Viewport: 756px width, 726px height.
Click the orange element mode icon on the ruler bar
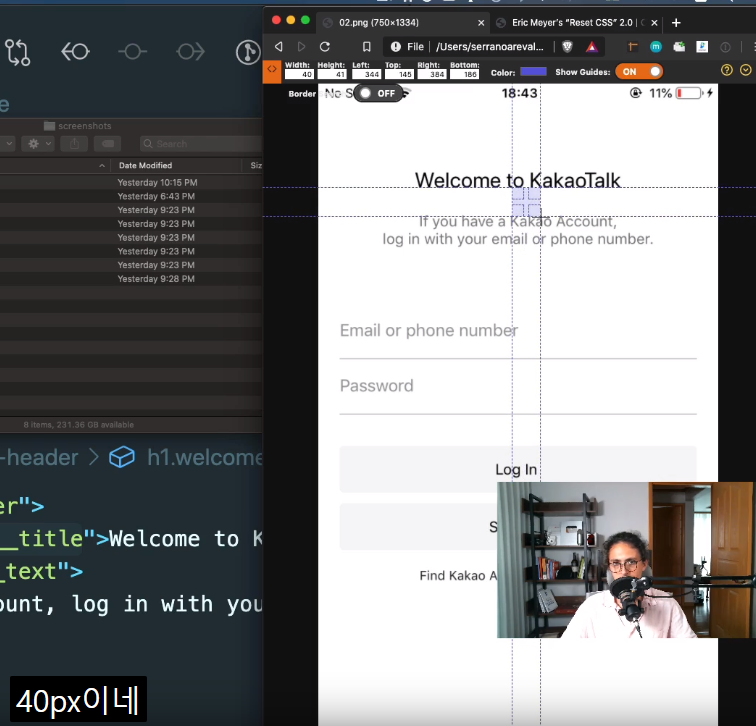[272, 71]
